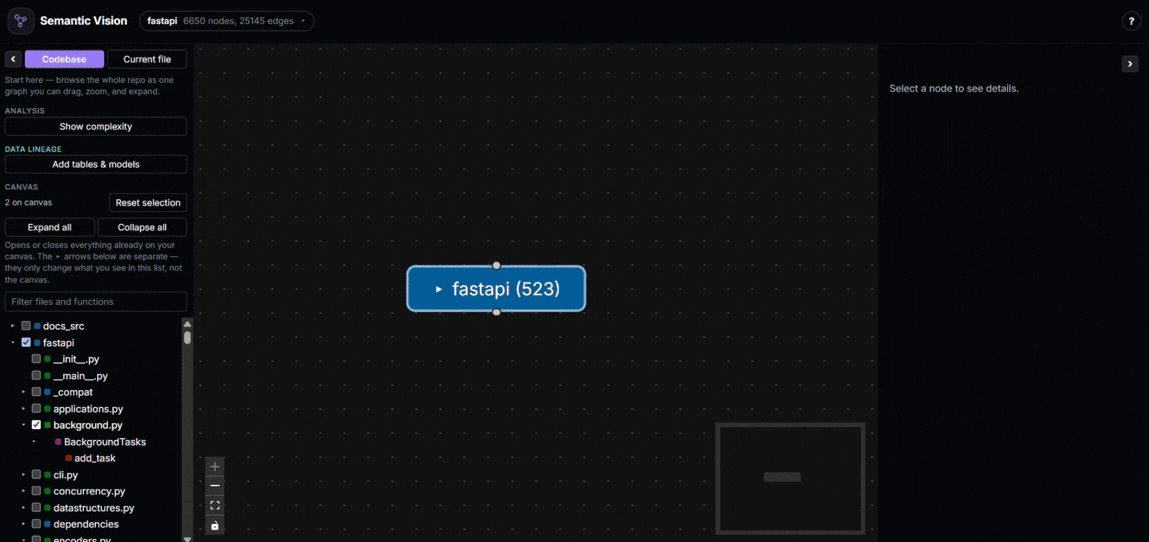This screenshot has height=542, width=1149.
Task: Expand fastapi (523) node arrow on canvas
Action: click(438, 289)
